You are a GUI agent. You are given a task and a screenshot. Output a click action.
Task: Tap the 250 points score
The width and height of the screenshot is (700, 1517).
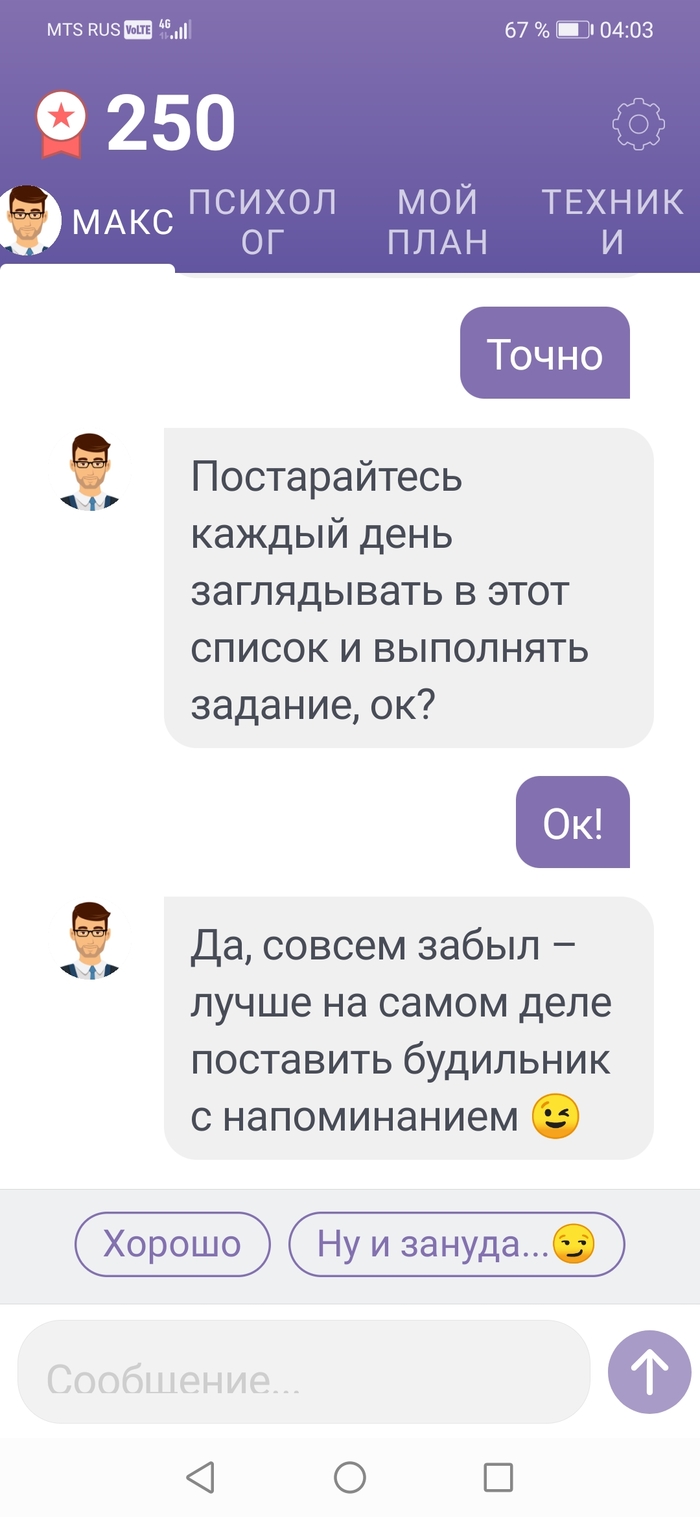click(171, 124)
